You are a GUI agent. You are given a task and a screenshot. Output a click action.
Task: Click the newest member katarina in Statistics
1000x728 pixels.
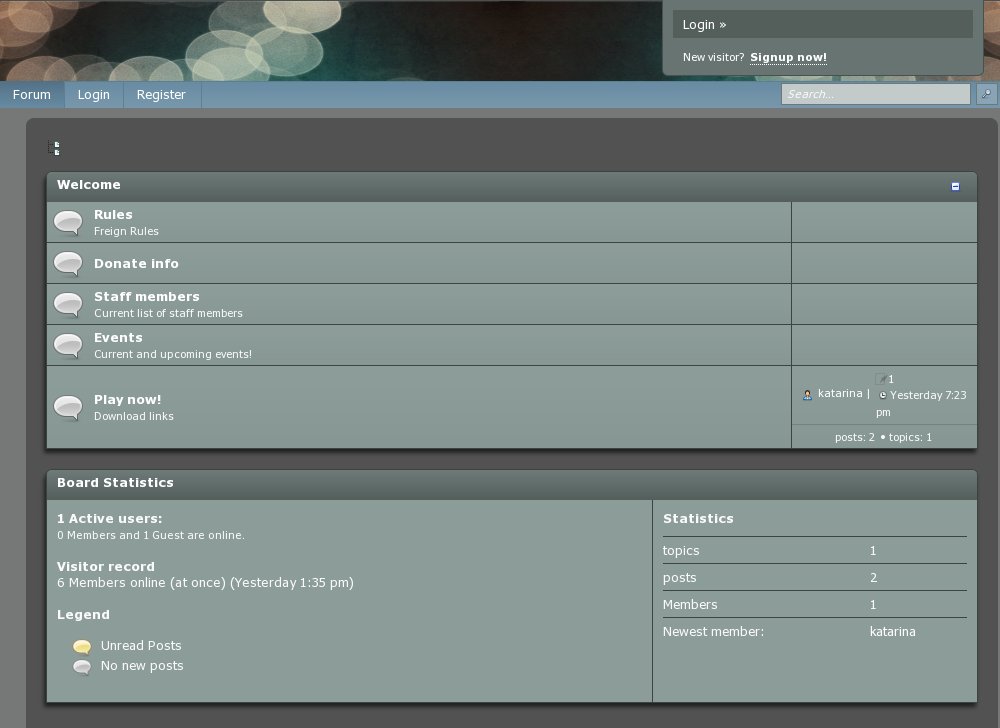(x=892, y=632)
